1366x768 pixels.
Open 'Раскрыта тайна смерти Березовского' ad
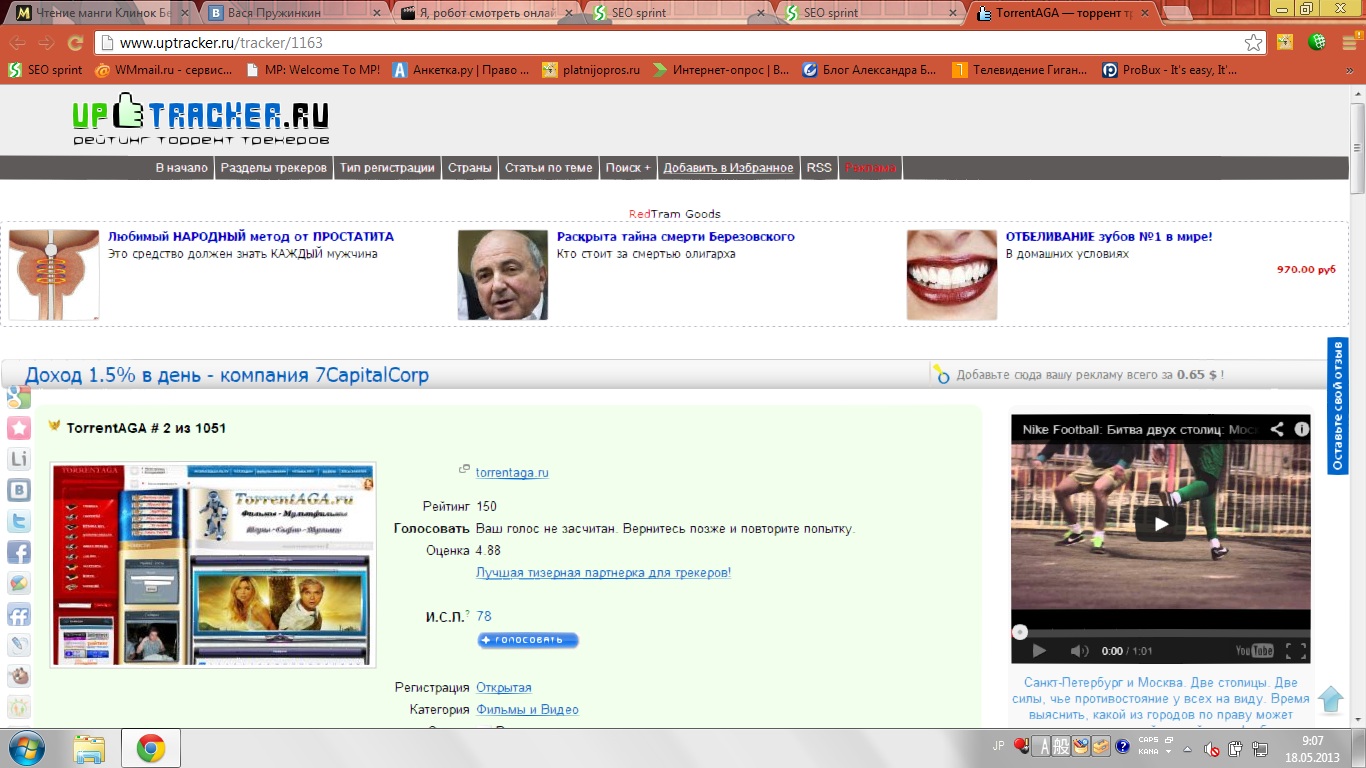pos(676,237)
